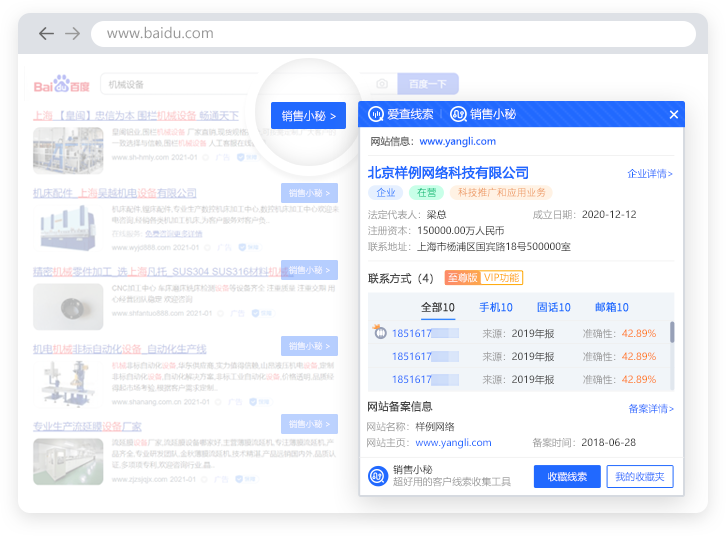Click 销售小秘 button beside 机床配件 result

pyautogui.click(x=309, y=193)
